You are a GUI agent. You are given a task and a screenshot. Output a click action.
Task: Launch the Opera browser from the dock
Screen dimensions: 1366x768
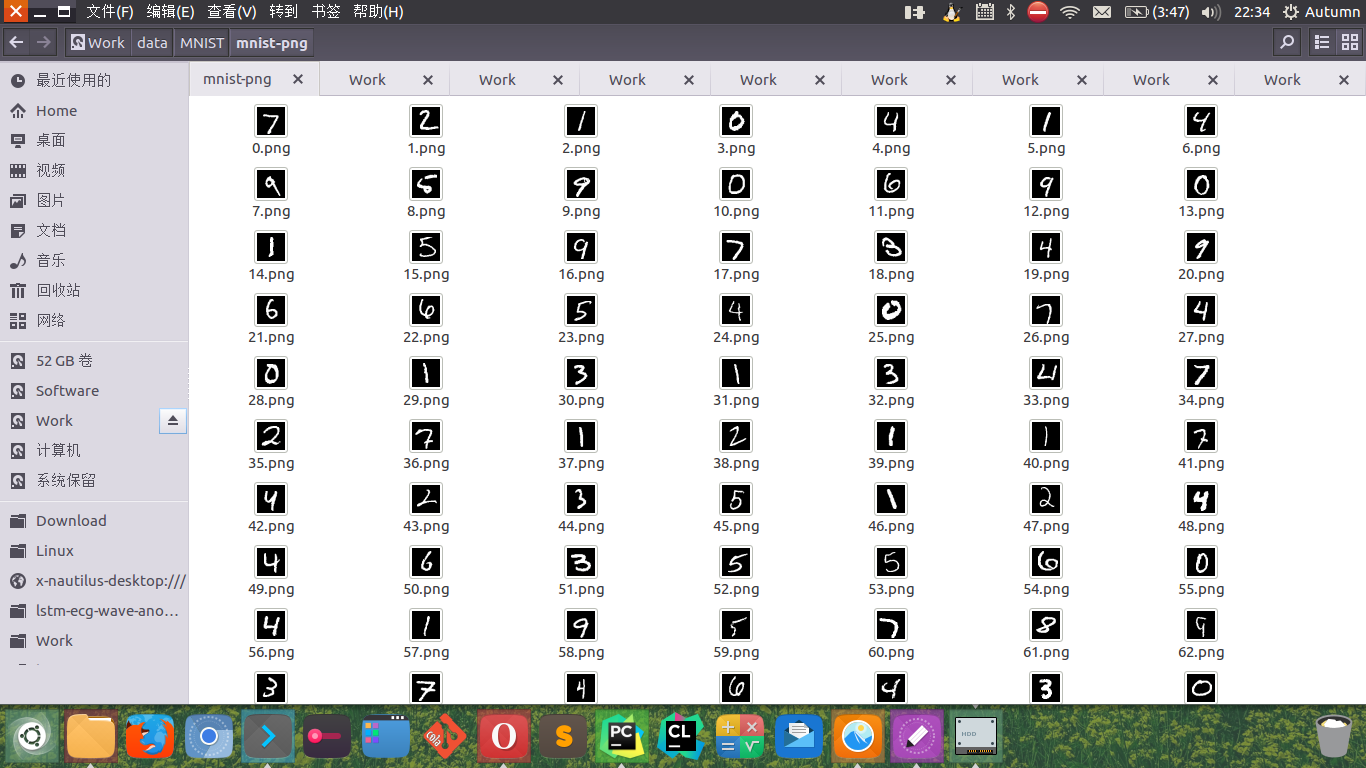[x=504, y=738]
